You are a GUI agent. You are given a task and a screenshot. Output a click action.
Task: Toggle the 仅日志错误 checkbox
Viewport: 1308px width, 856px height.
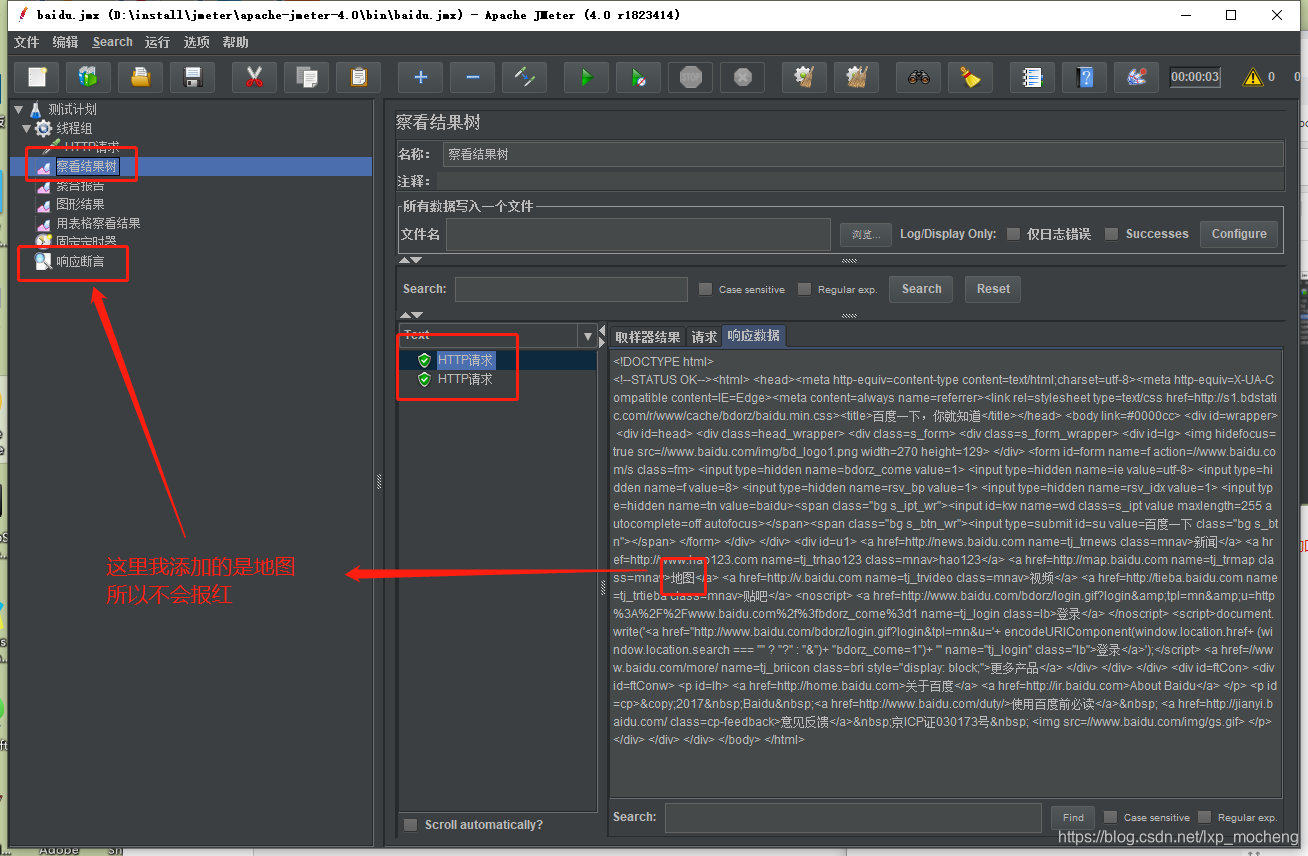coord(1013,234)
